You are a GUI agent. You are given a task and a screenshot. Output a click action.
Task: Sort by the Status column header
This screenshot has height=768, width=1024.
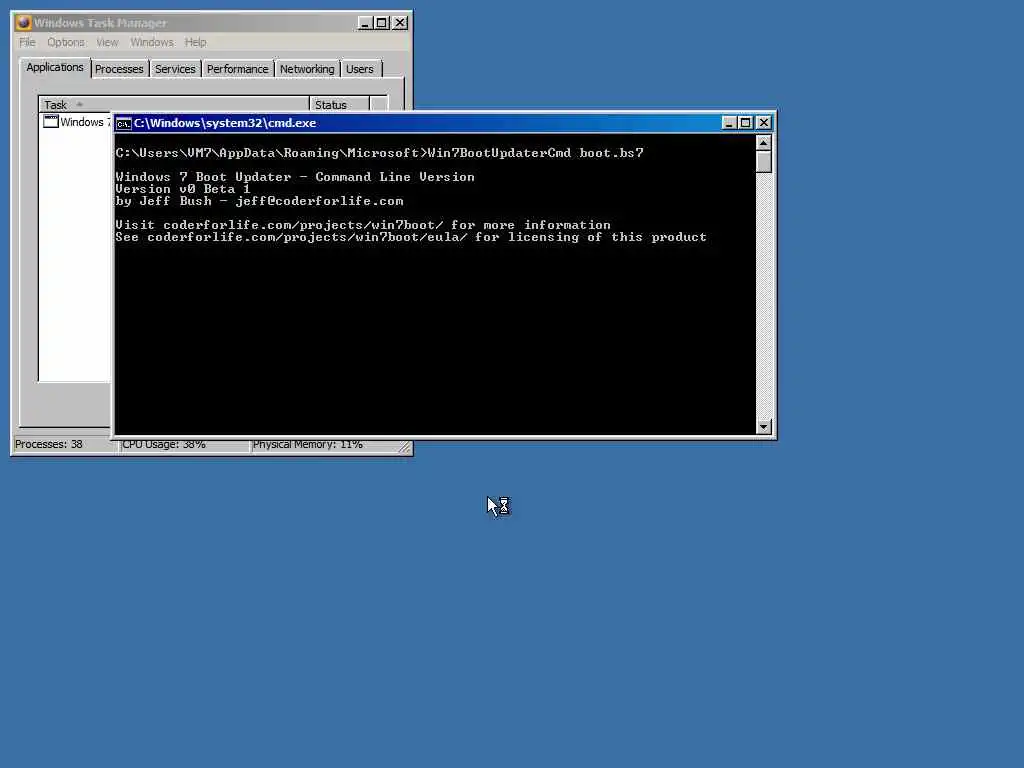[x=339, y=104]
